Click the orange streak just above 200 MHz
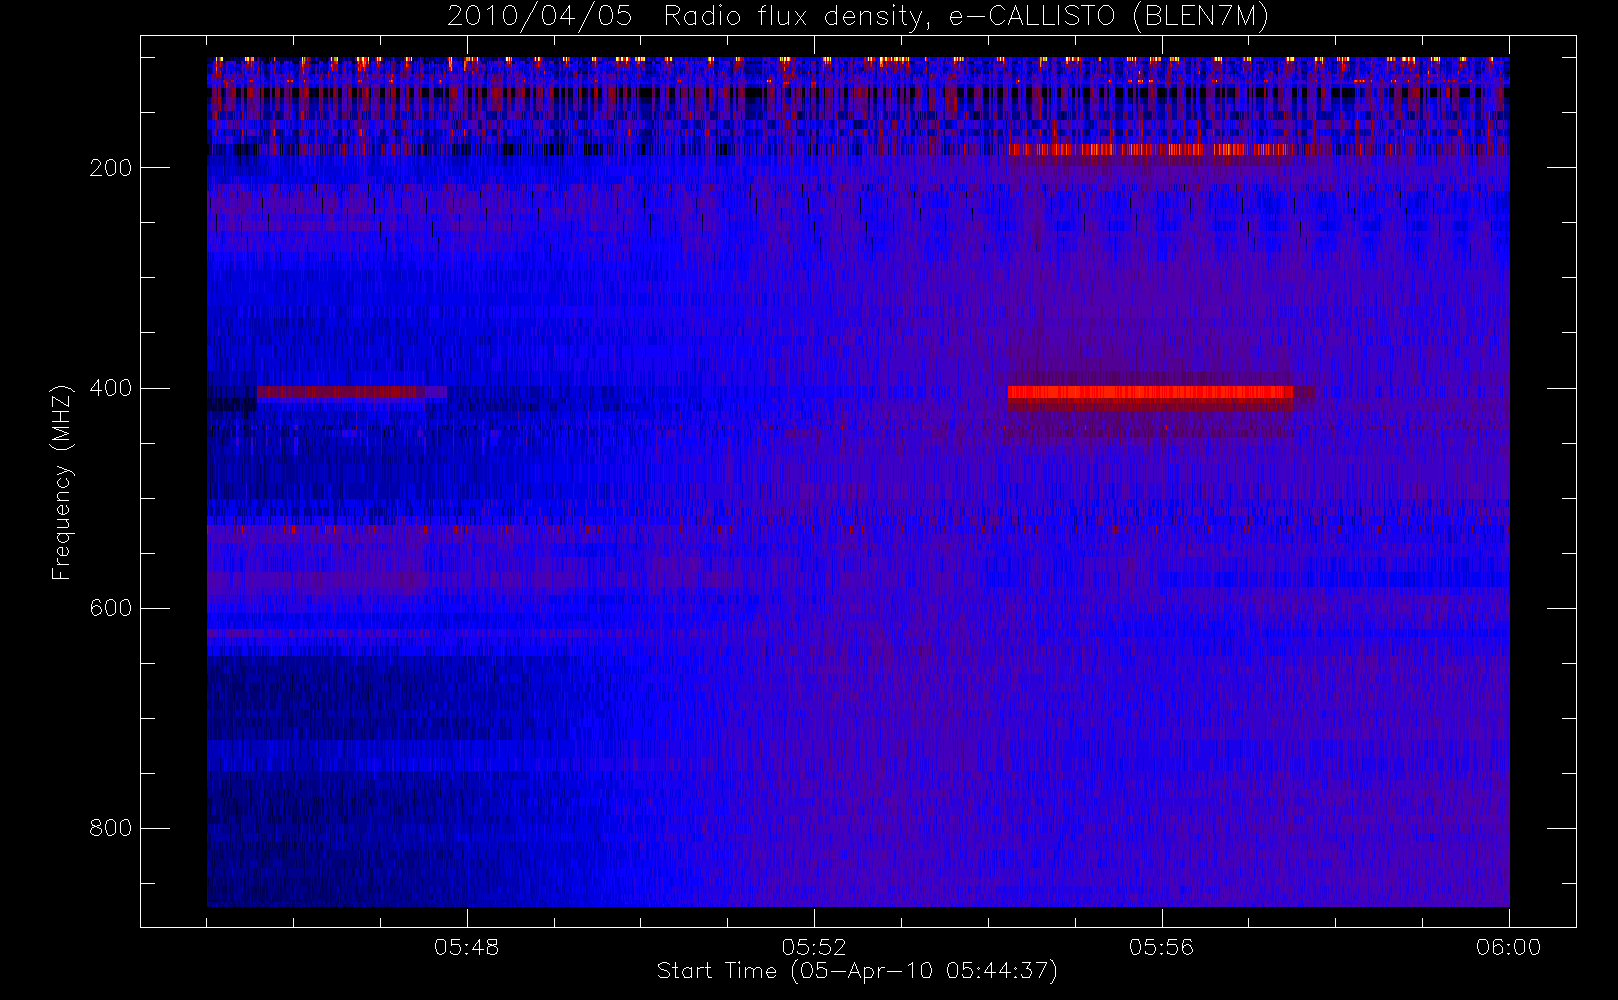Screen dimensions: 1618x1000 1150,150
